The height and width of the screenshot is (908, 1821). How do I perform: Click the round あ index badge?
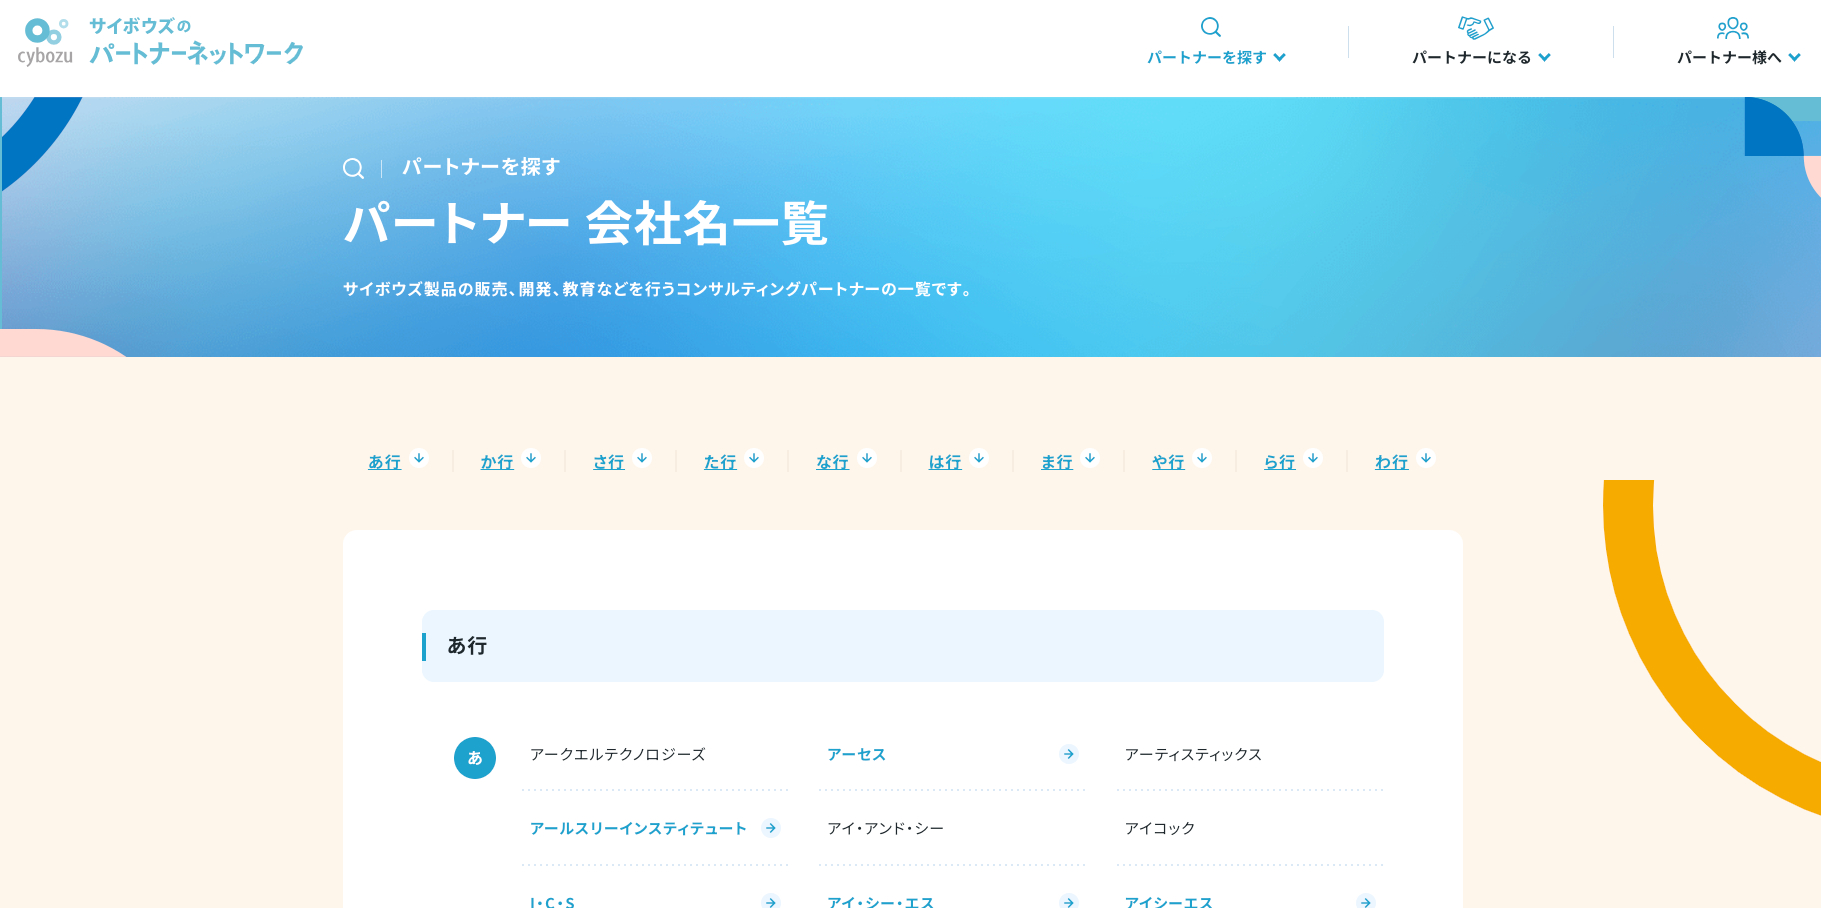click(x=475, y=758)
